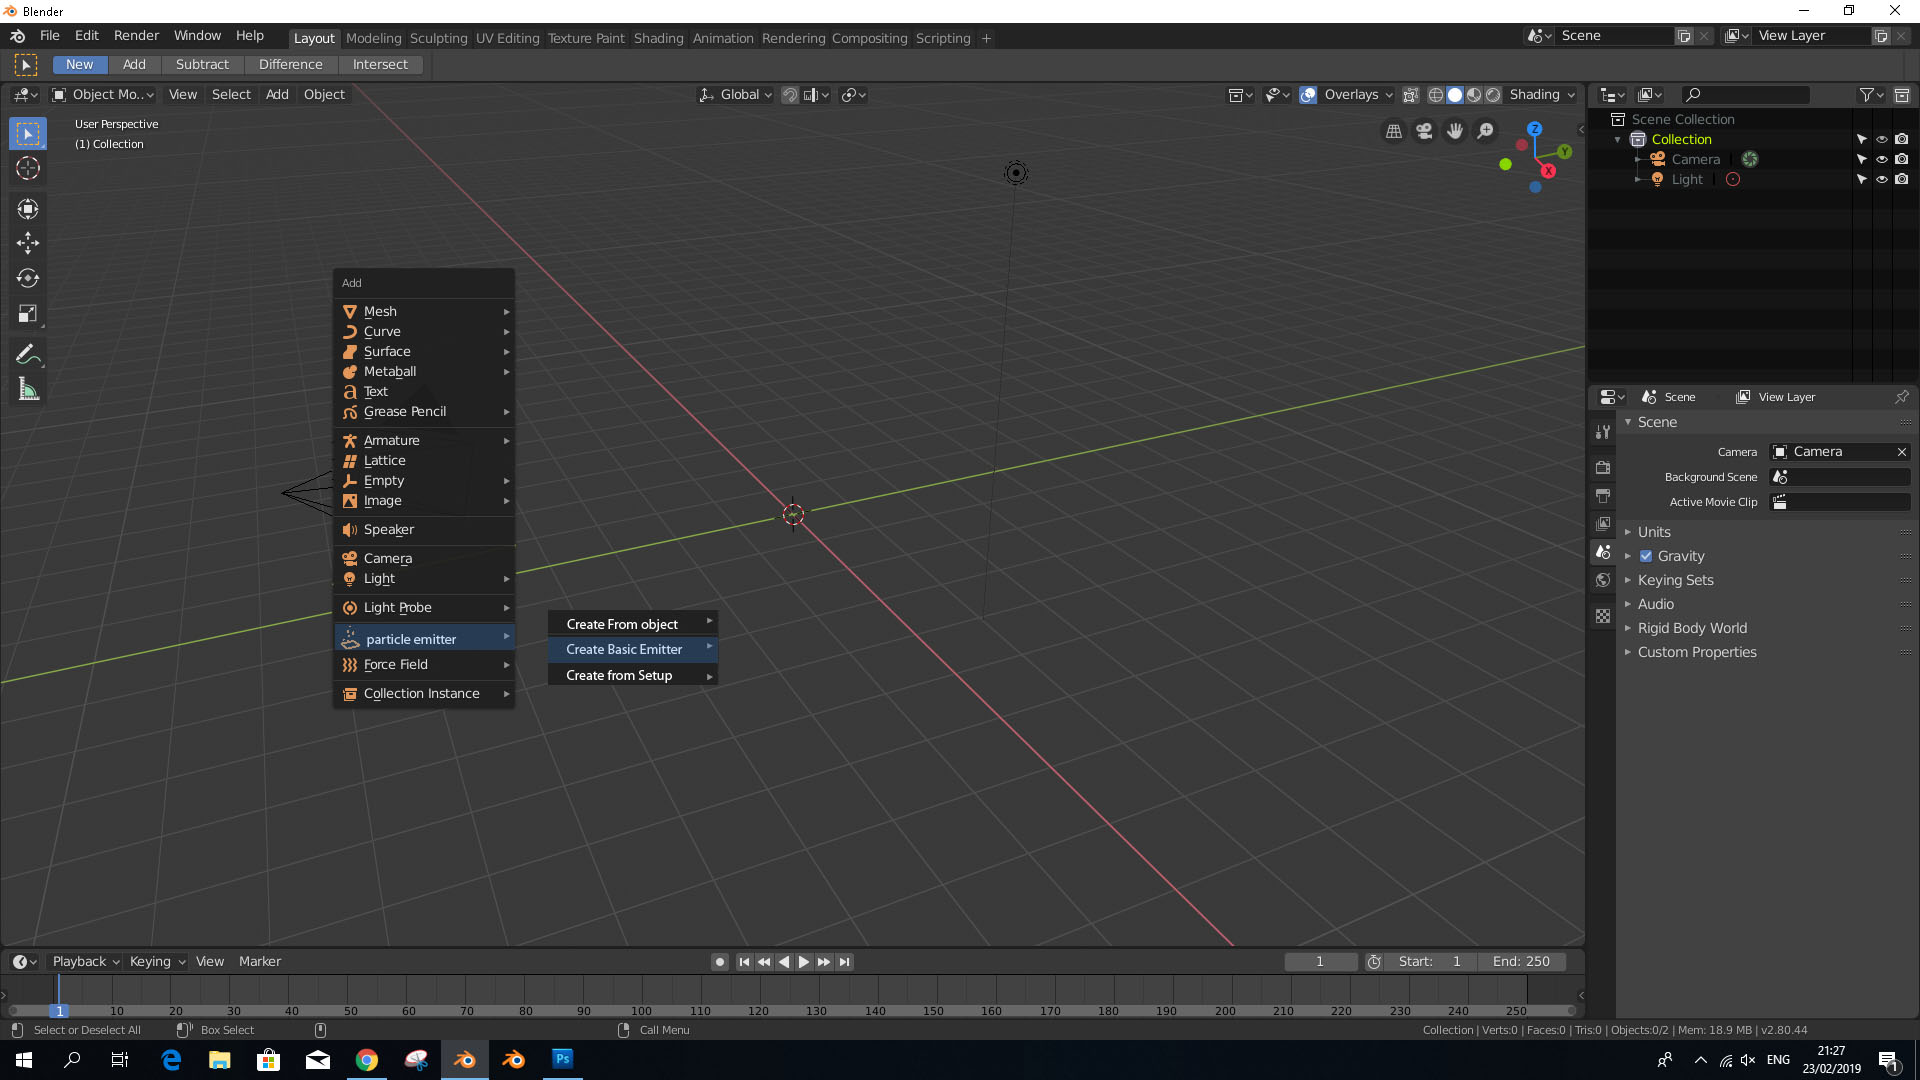Screen dimensions: 1920x1080
Task: Choose Create Basic Emitter submenu entry
Action: [633, 649]
